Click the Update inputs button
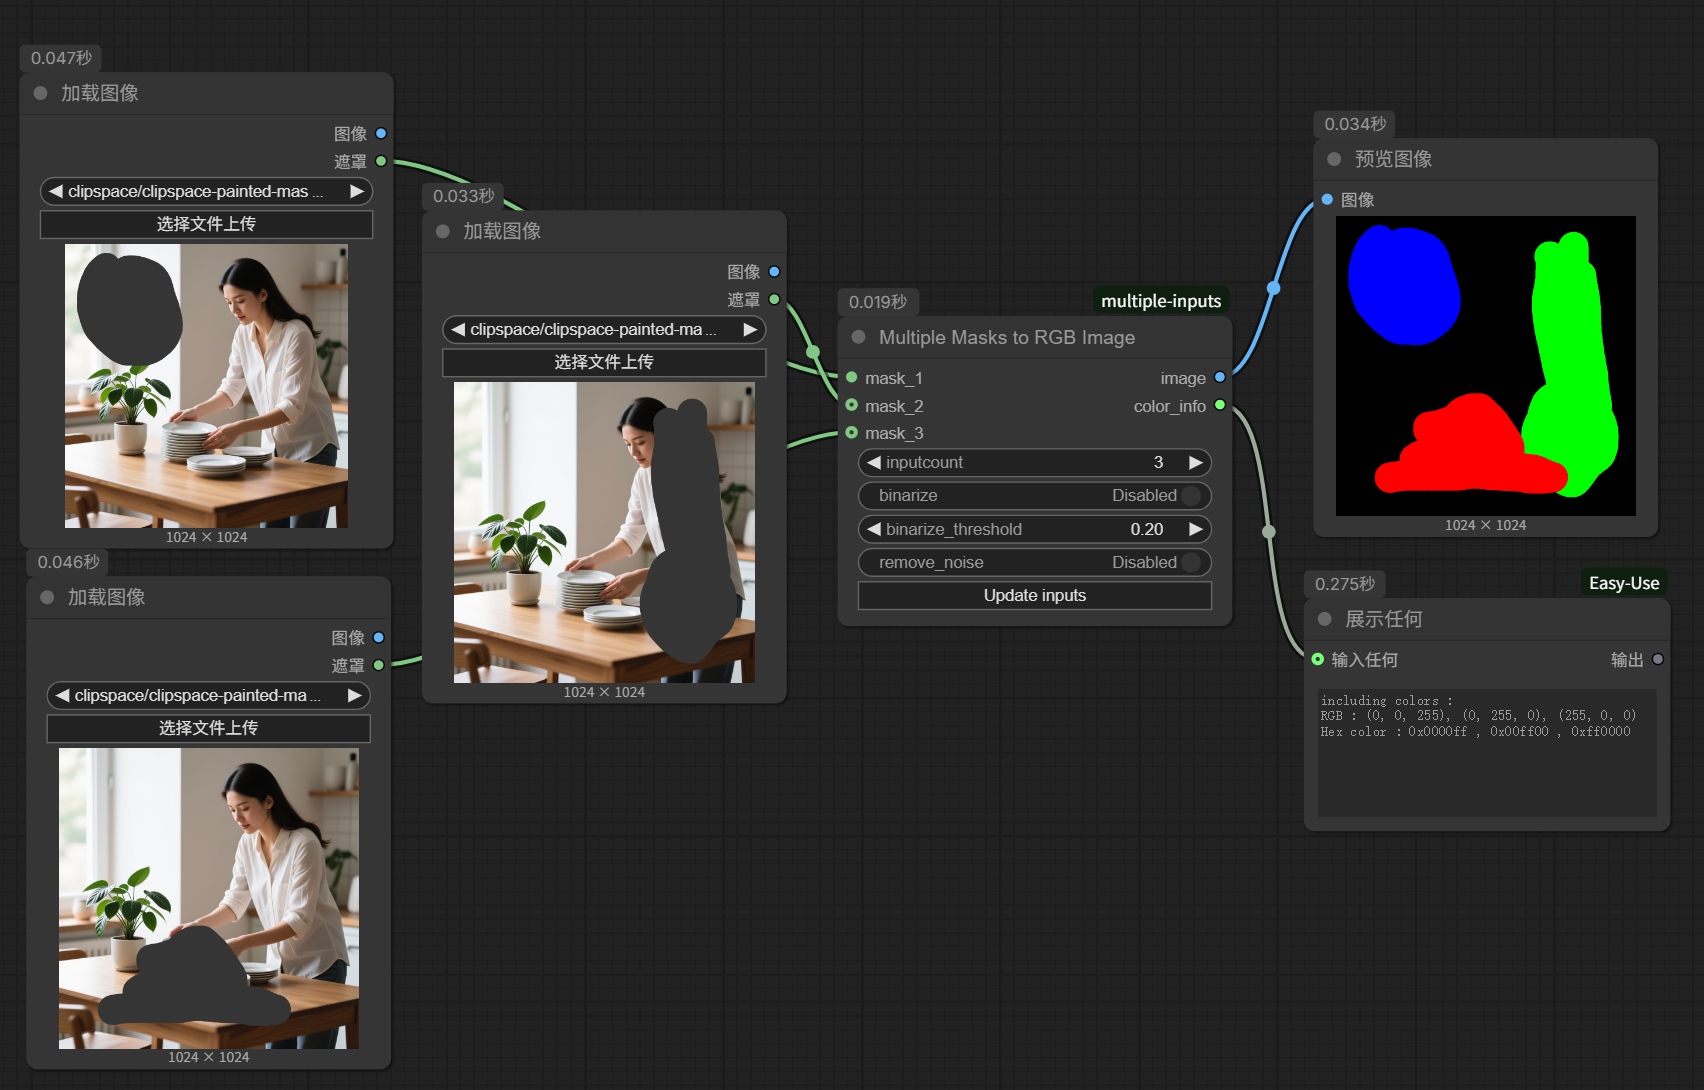1704x1090 pixels. pos(1035,595)
